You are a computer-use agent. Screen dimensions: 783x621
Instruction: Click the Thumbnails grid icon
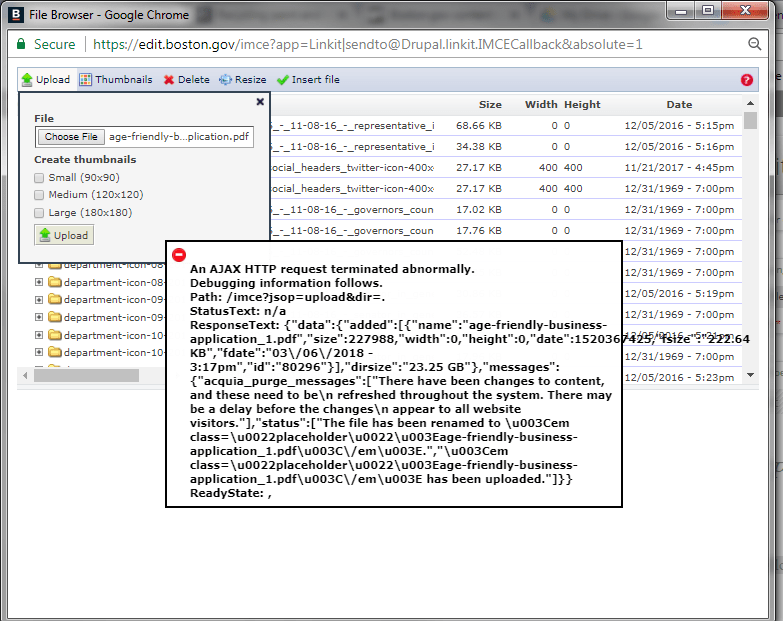click(x=86, y=80)
